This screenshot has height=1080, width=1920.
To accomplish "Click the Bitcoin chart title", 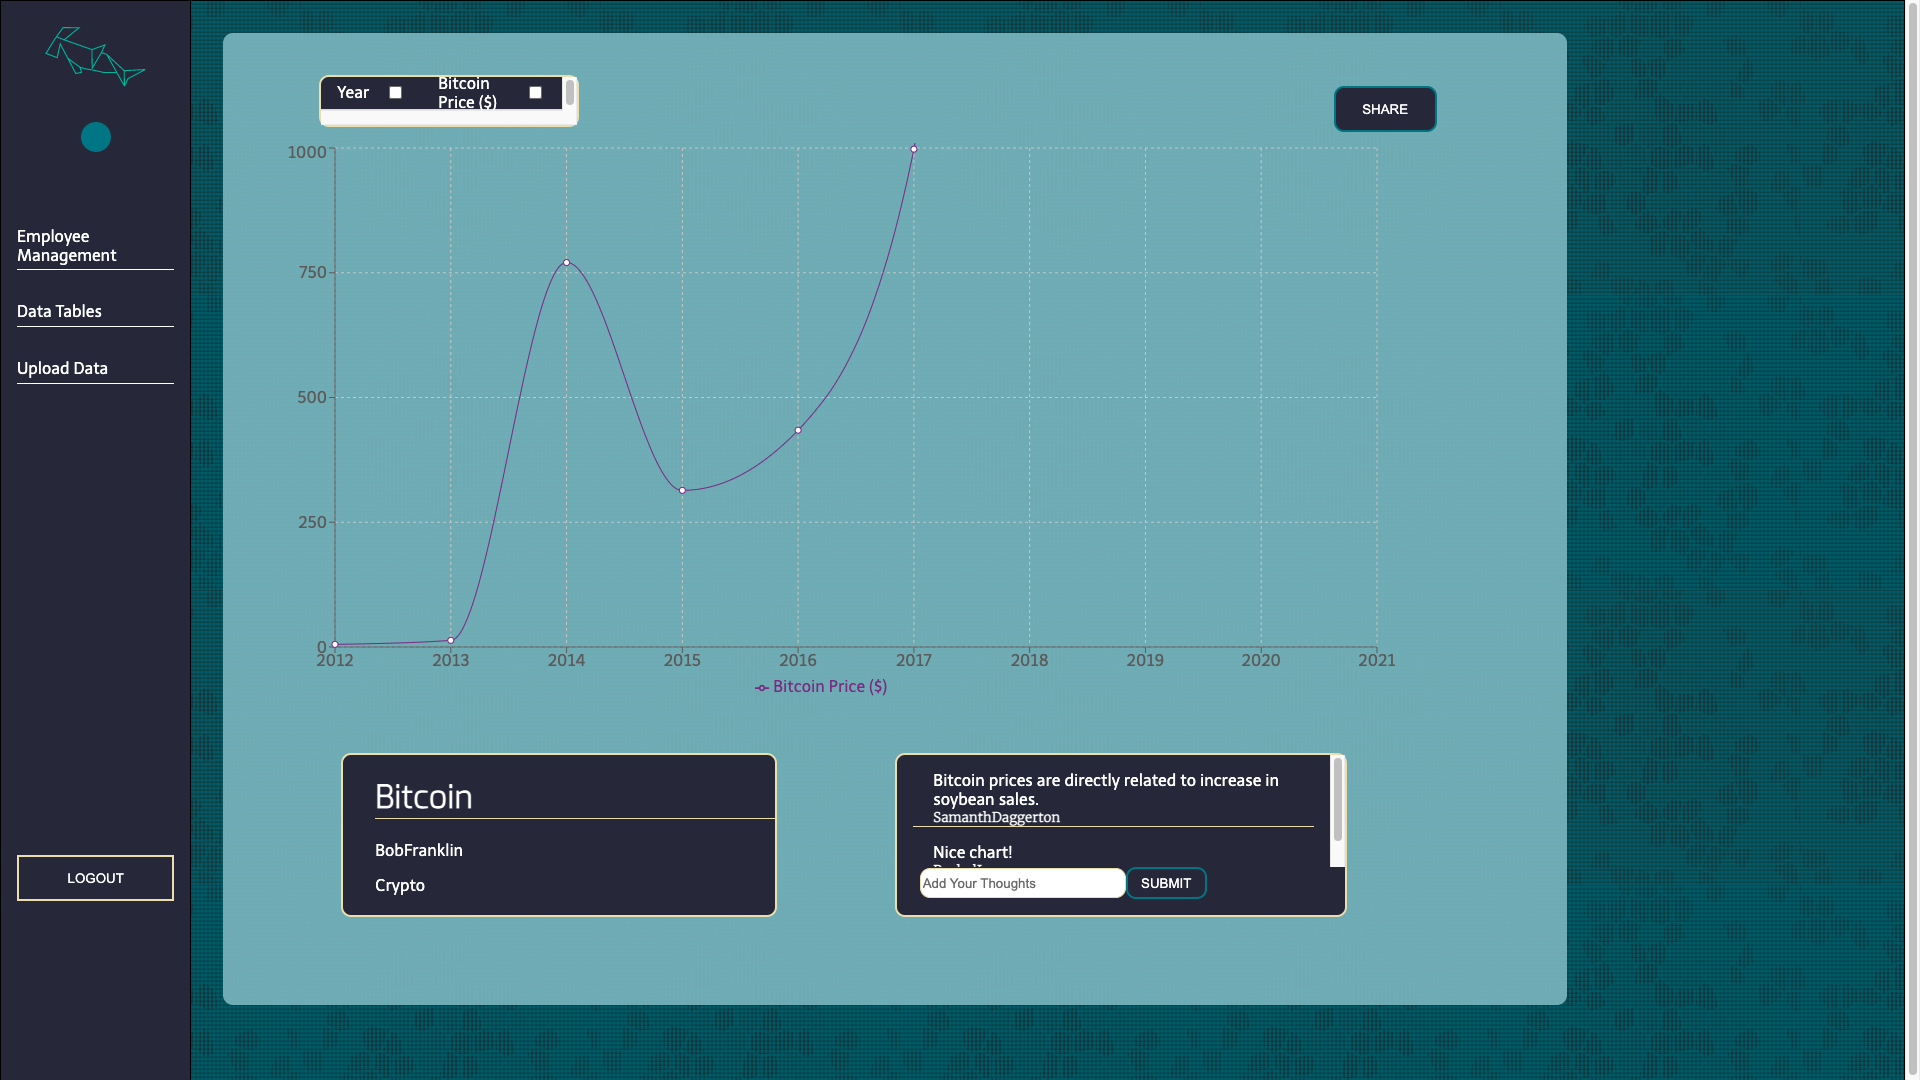I will click(x=423, y=797).
